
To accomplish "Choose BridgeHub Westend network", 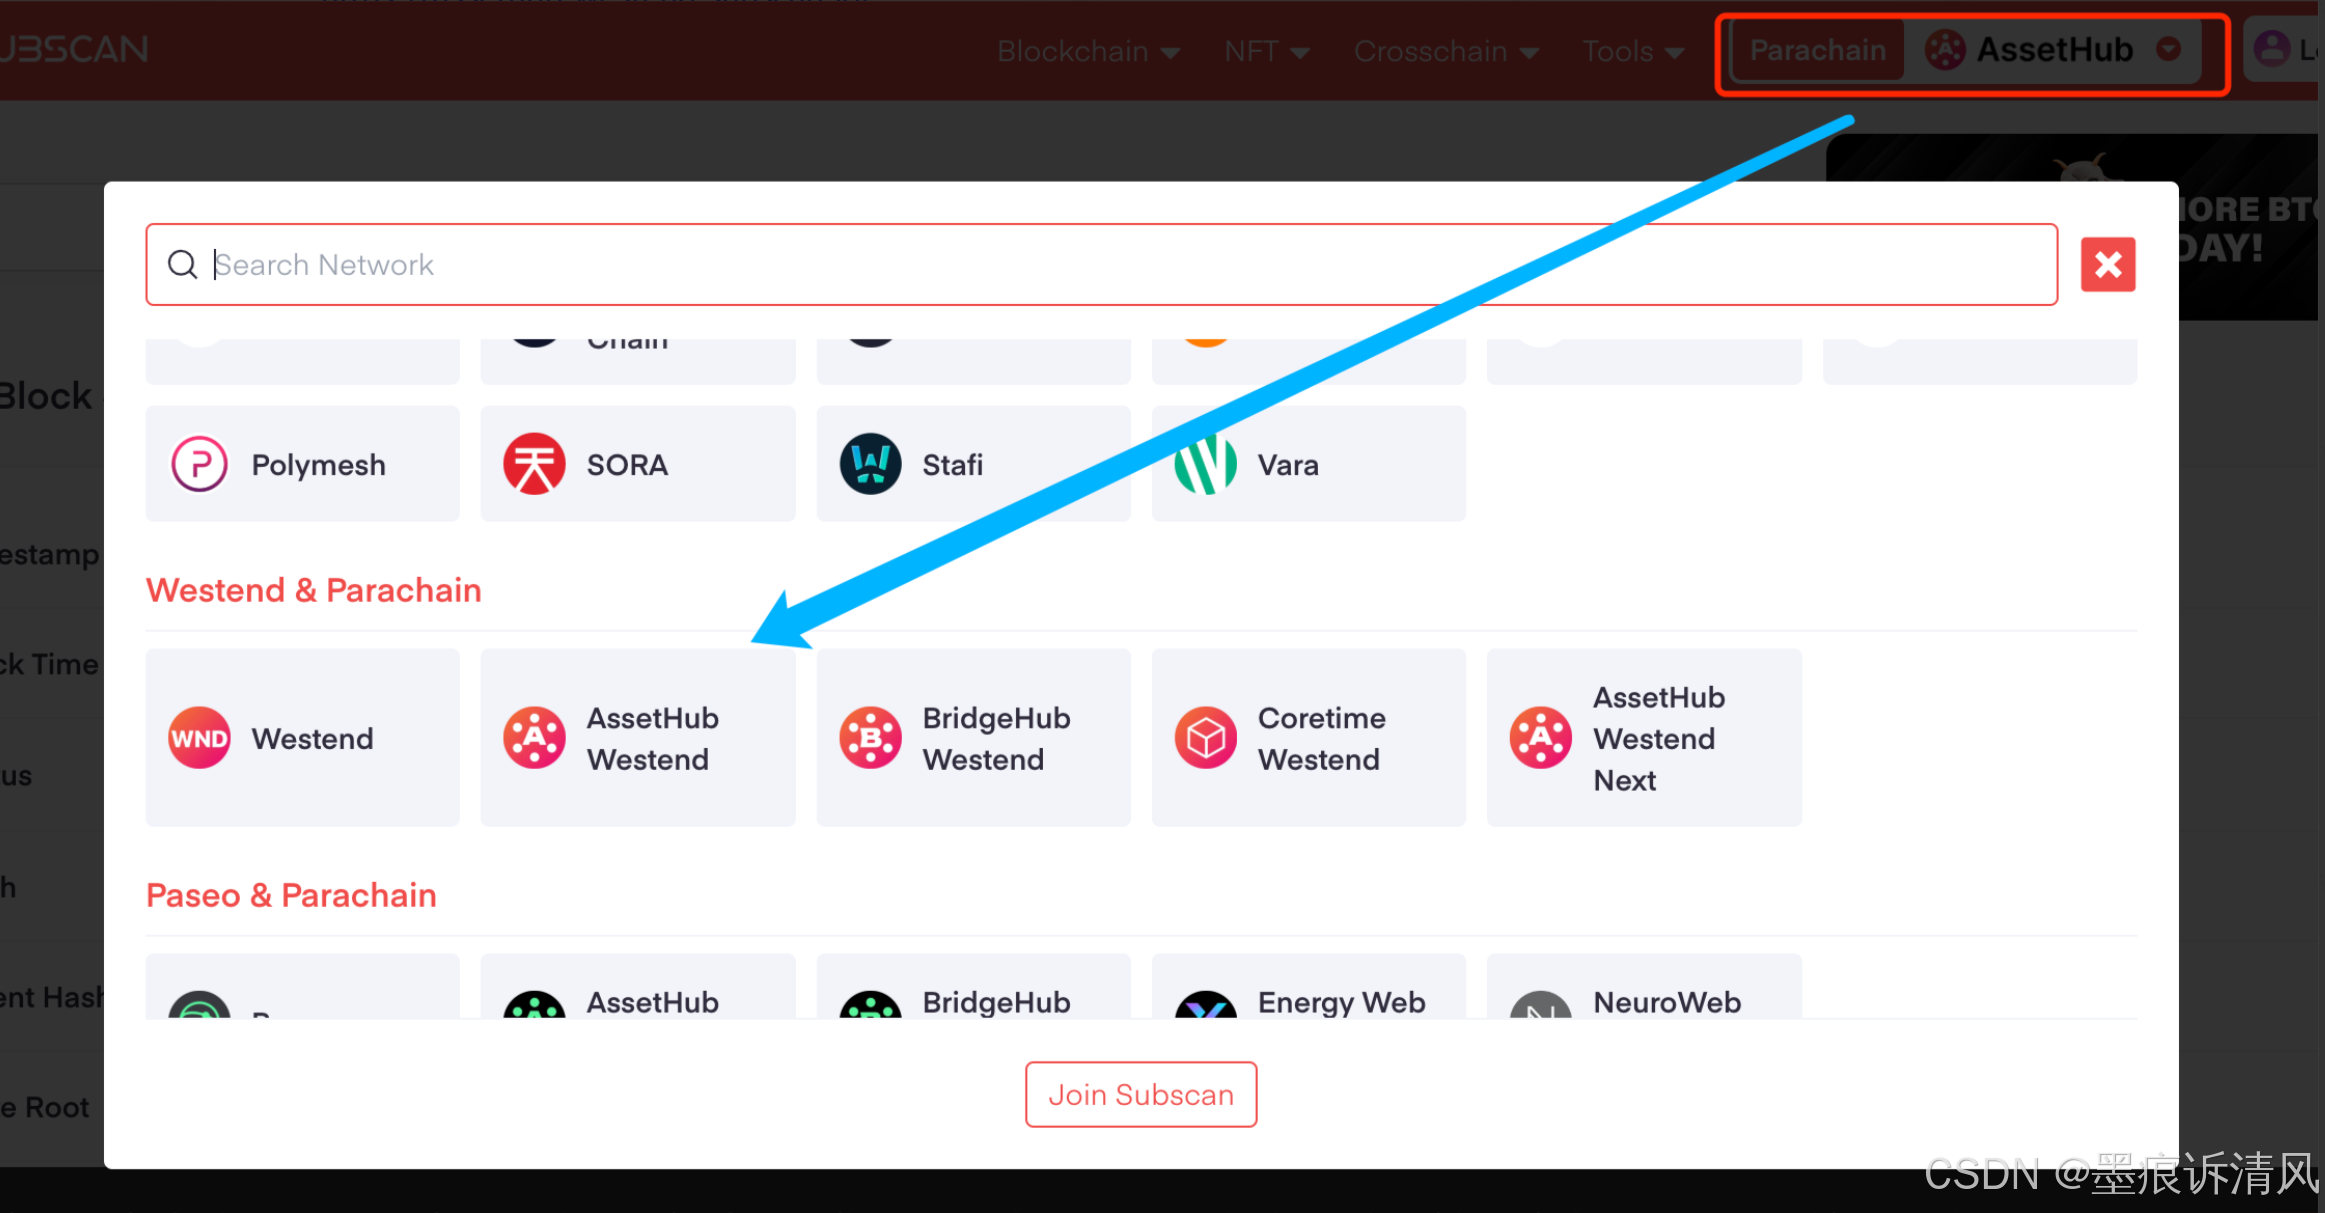I will (973, 737).
